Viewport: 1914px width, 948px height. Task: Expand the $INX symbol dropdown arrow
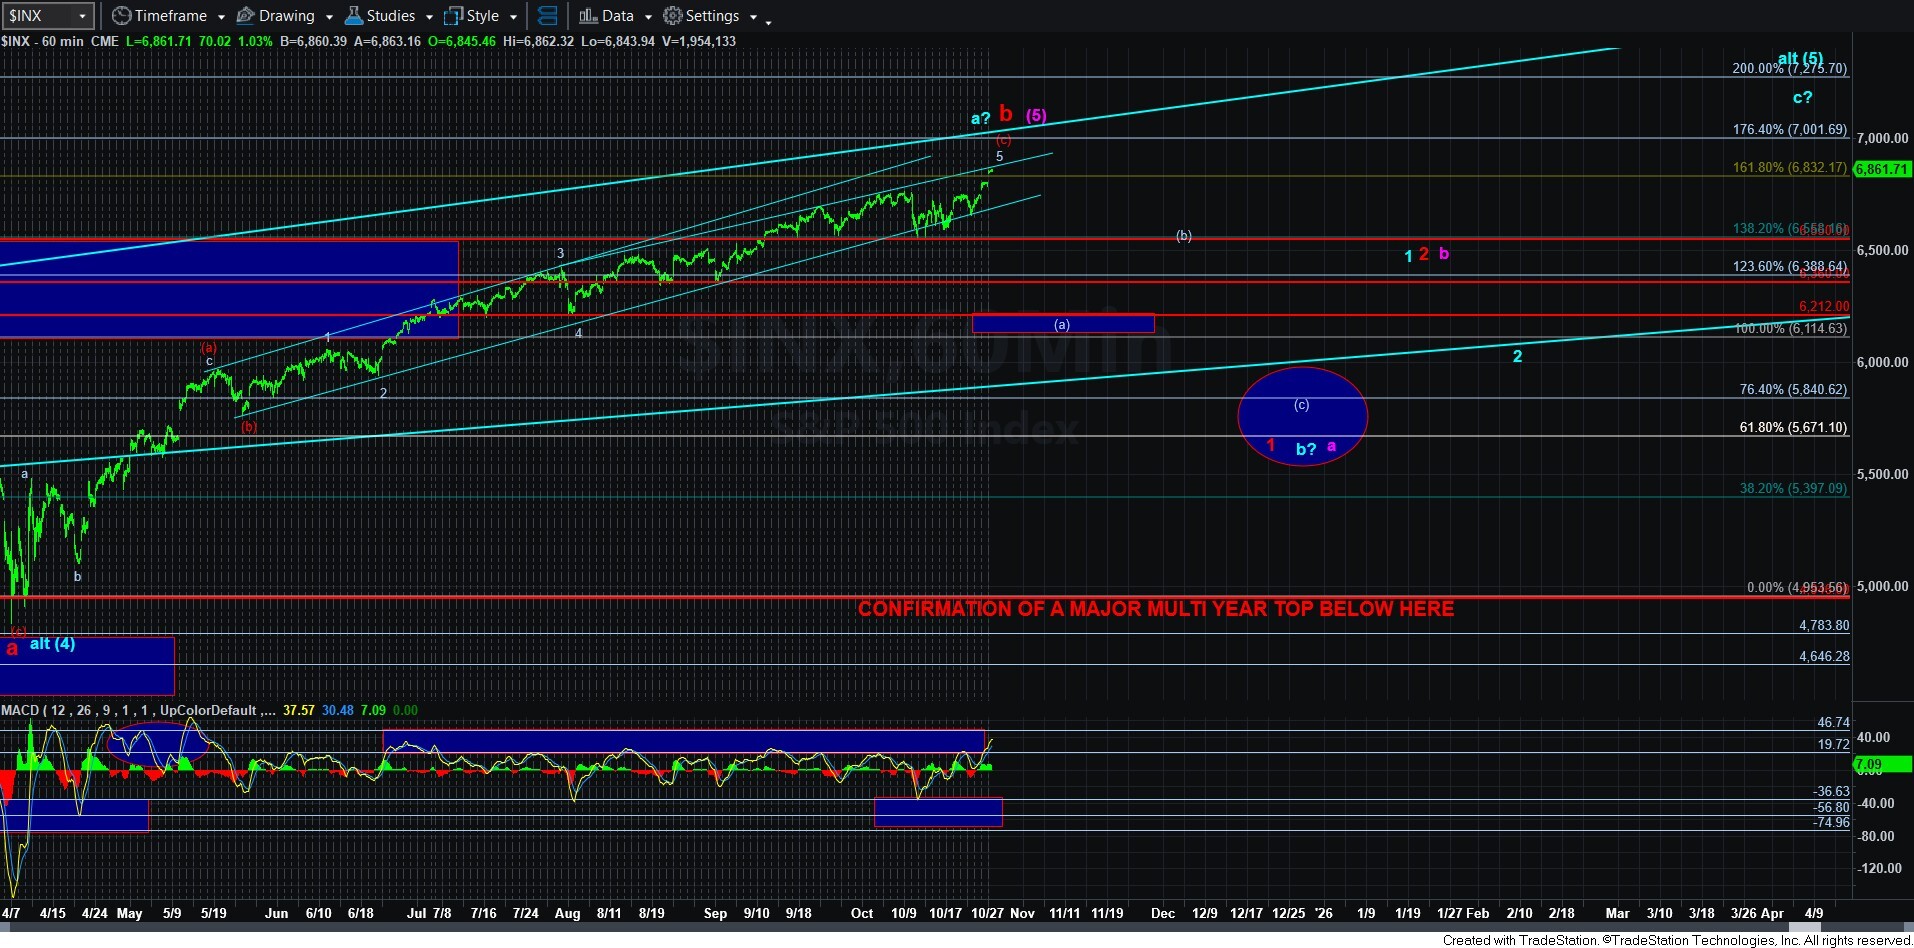[82, 16]
